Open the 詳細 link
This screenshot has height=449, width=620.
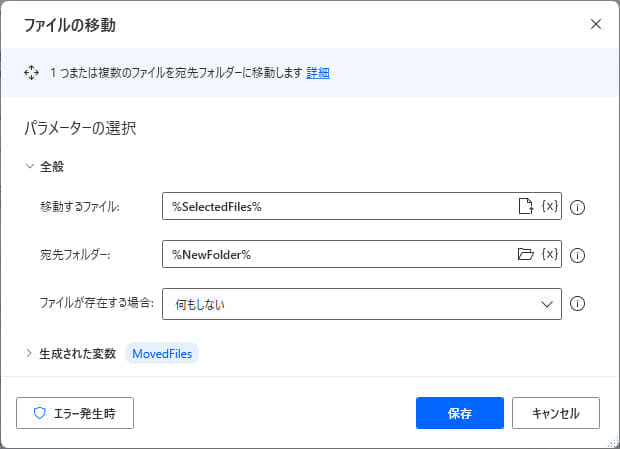pyautogui.click(x=318, y=73)
